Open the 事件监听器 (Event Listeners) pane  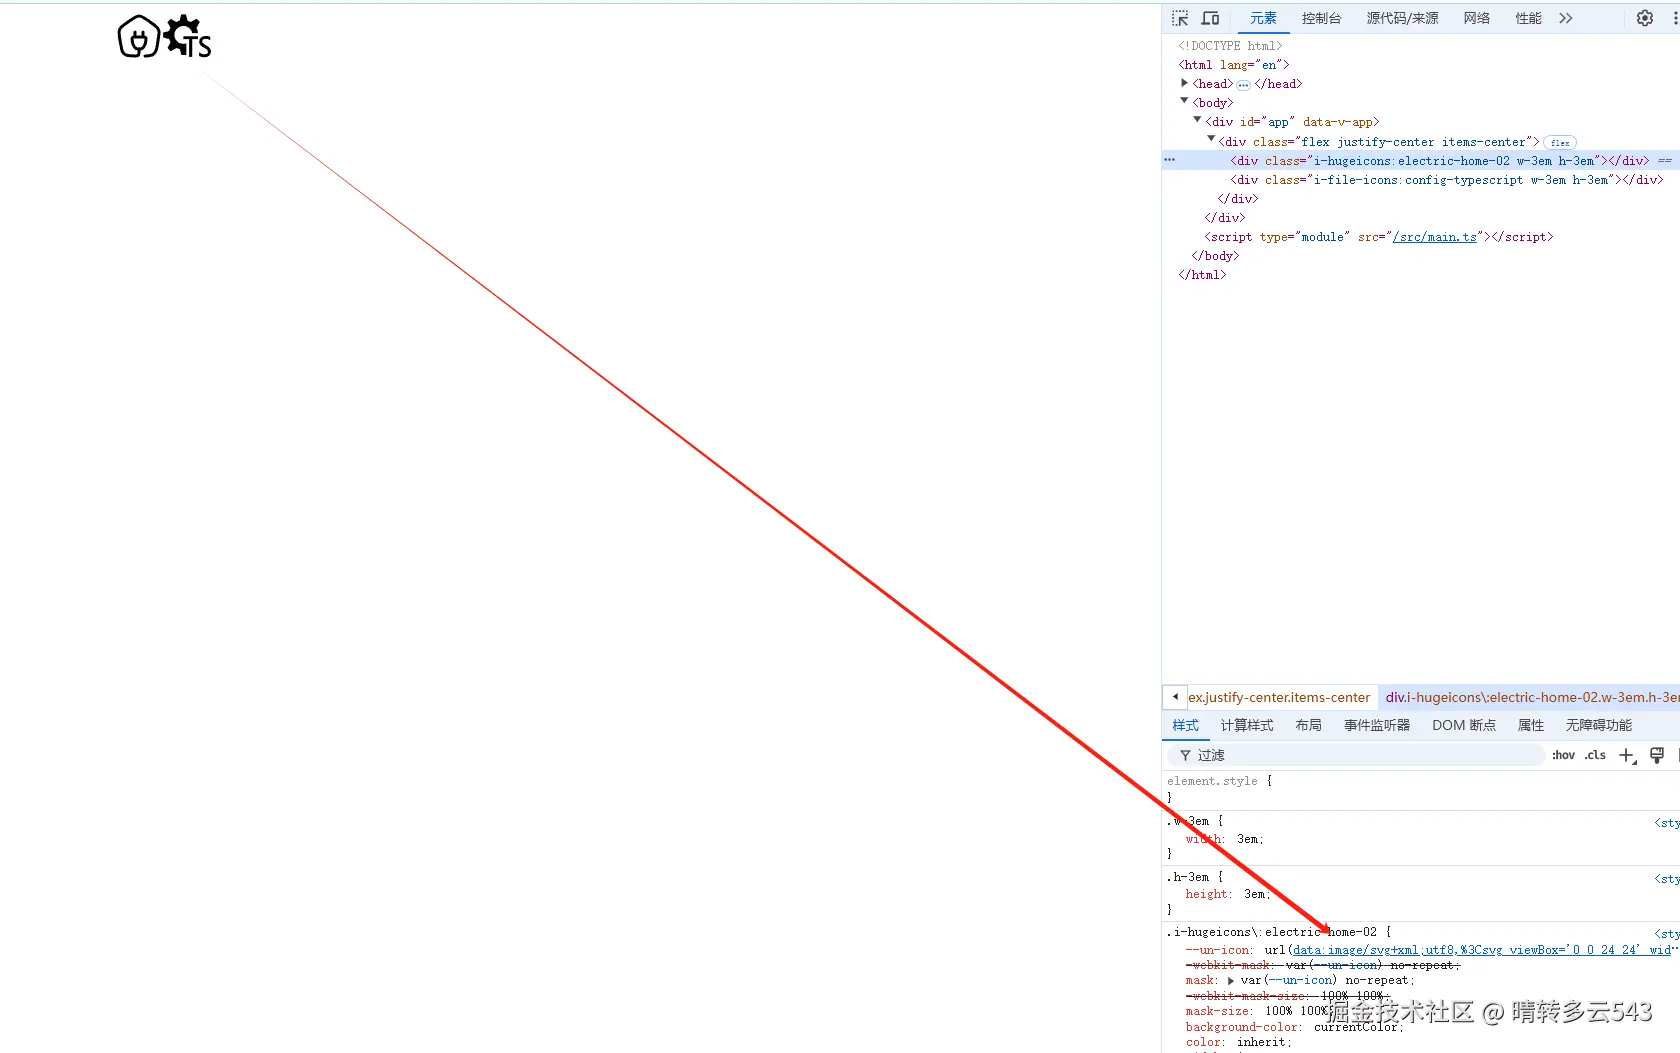[1376, 725]
